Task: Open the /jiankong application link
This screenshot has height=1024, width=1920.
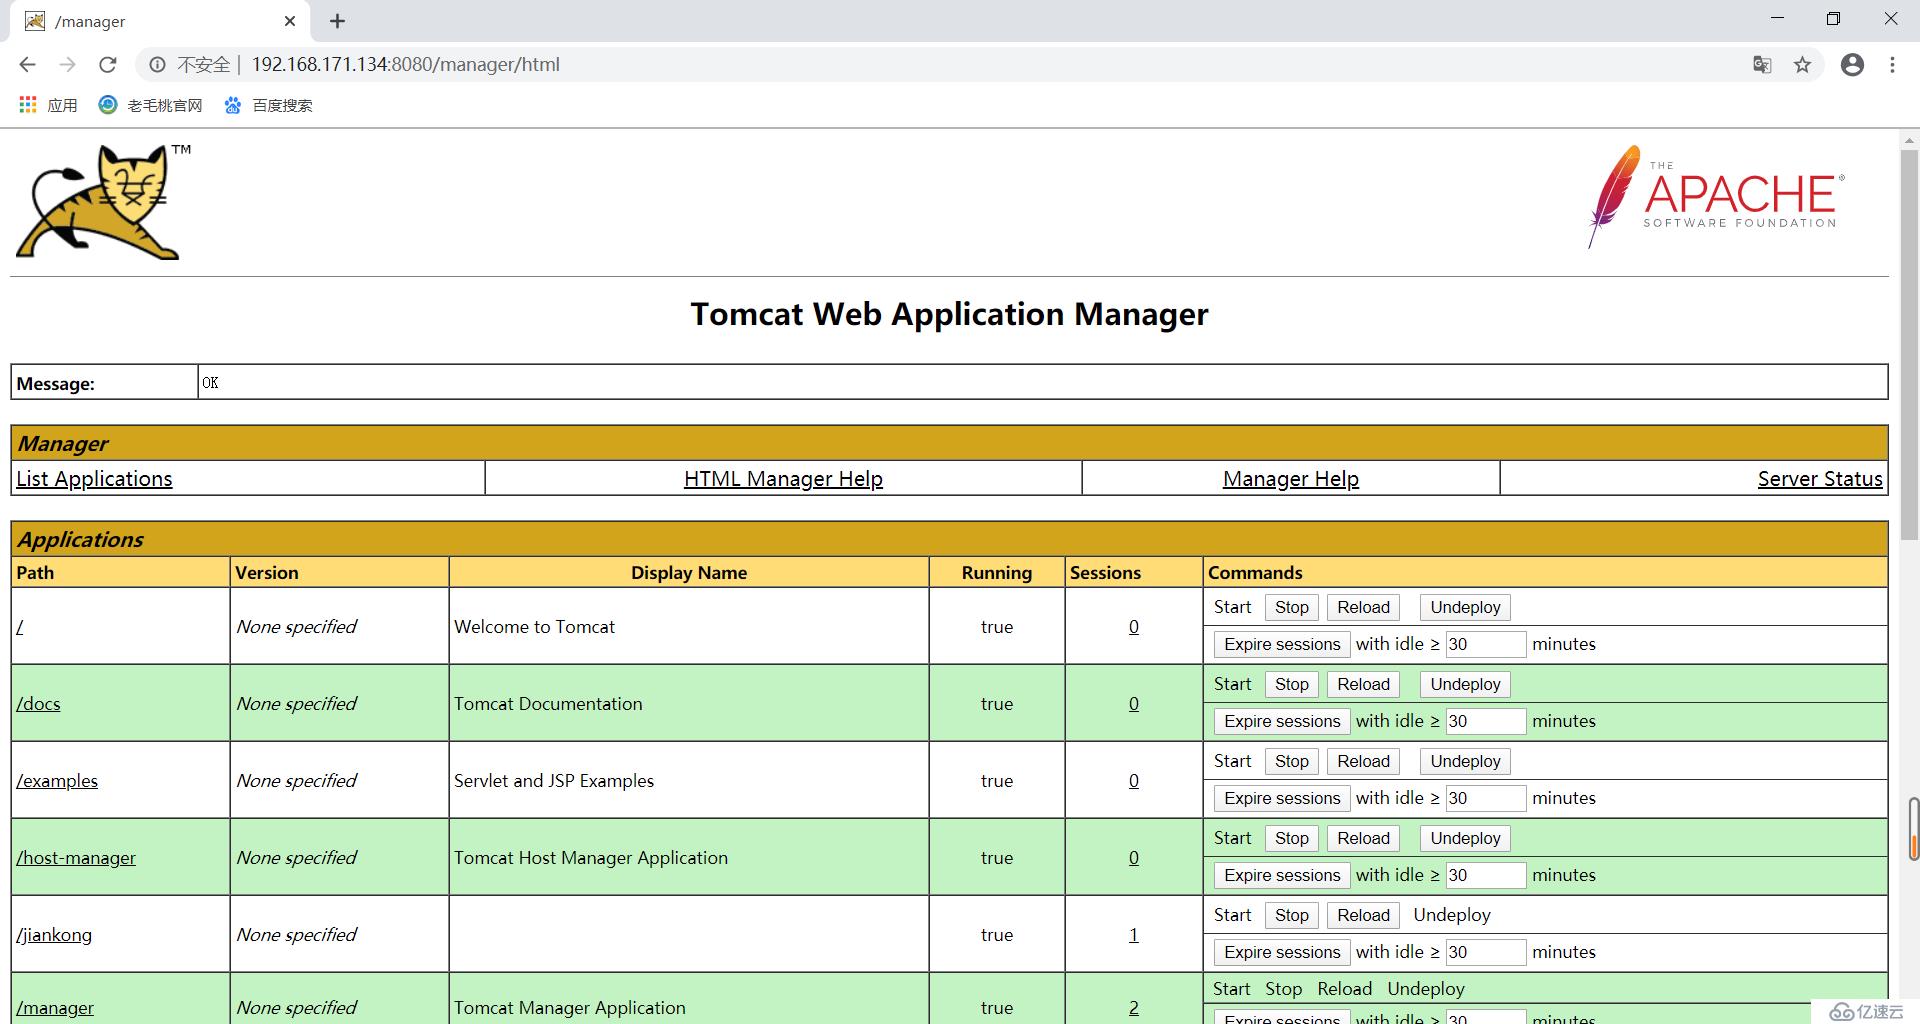Action: [54, 935]
